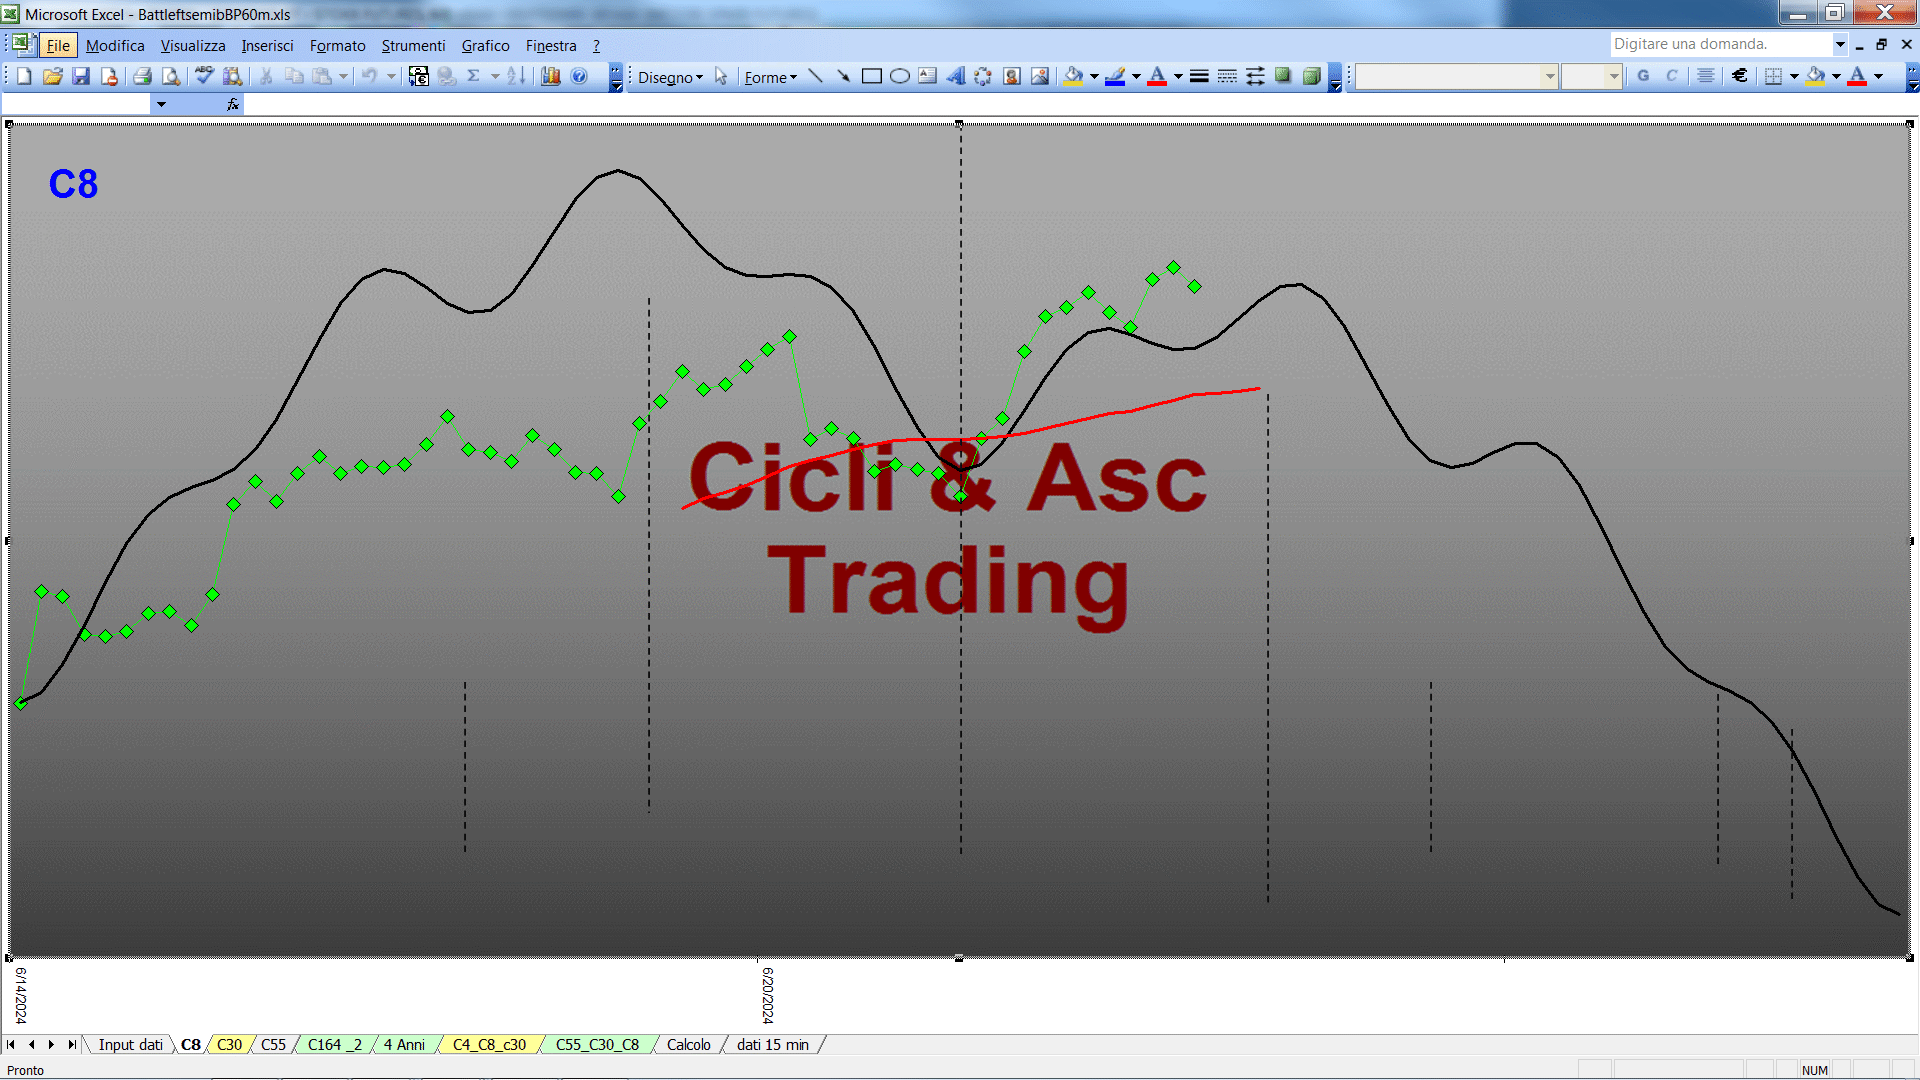
Task: Open Print Preview from the toolbar
Action: pyautogui.click(x=171, y=76)
